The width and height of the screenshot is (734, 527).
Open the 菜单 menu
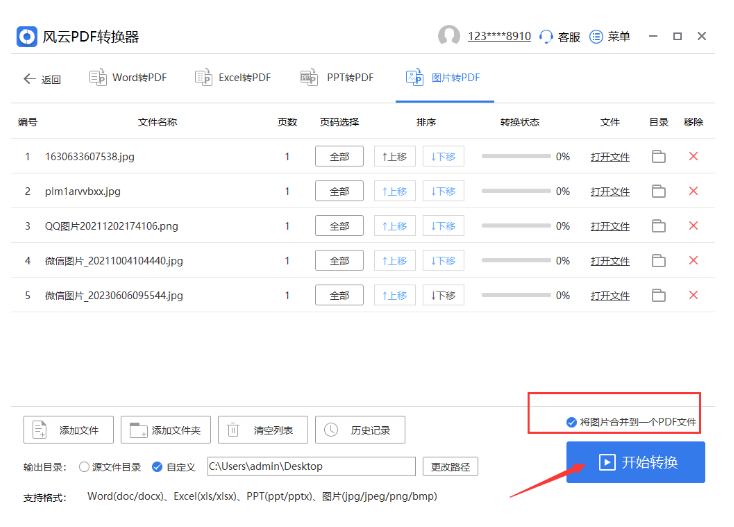(x=609, y=36)
